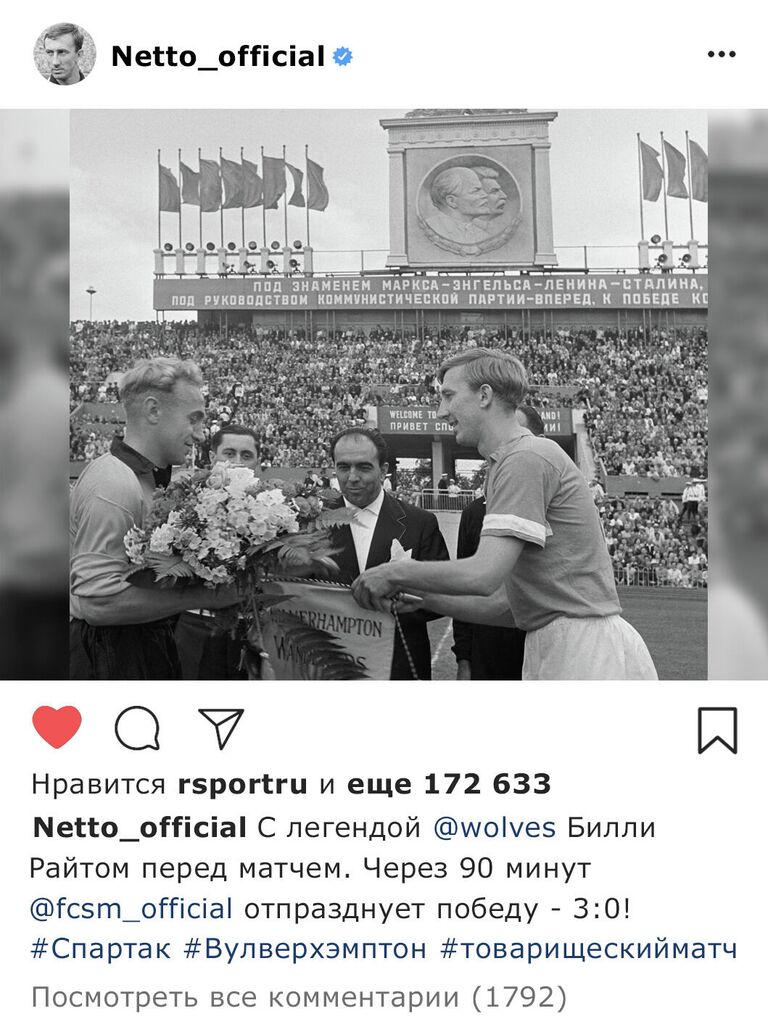This screenshot has width=768, height=1032.
Task: Tap the black-and-white stadium photo
Action: (388, 394)
